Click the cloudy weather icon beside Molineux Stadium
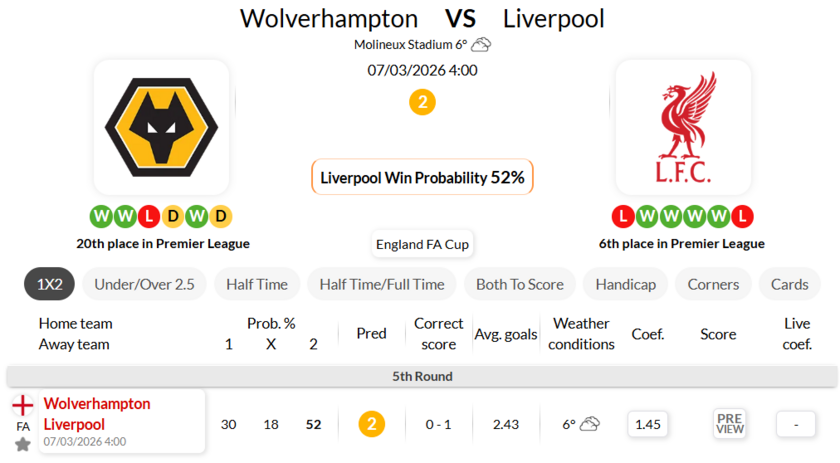The height and width of the screenshot is (463, 840). pos(481,44)
